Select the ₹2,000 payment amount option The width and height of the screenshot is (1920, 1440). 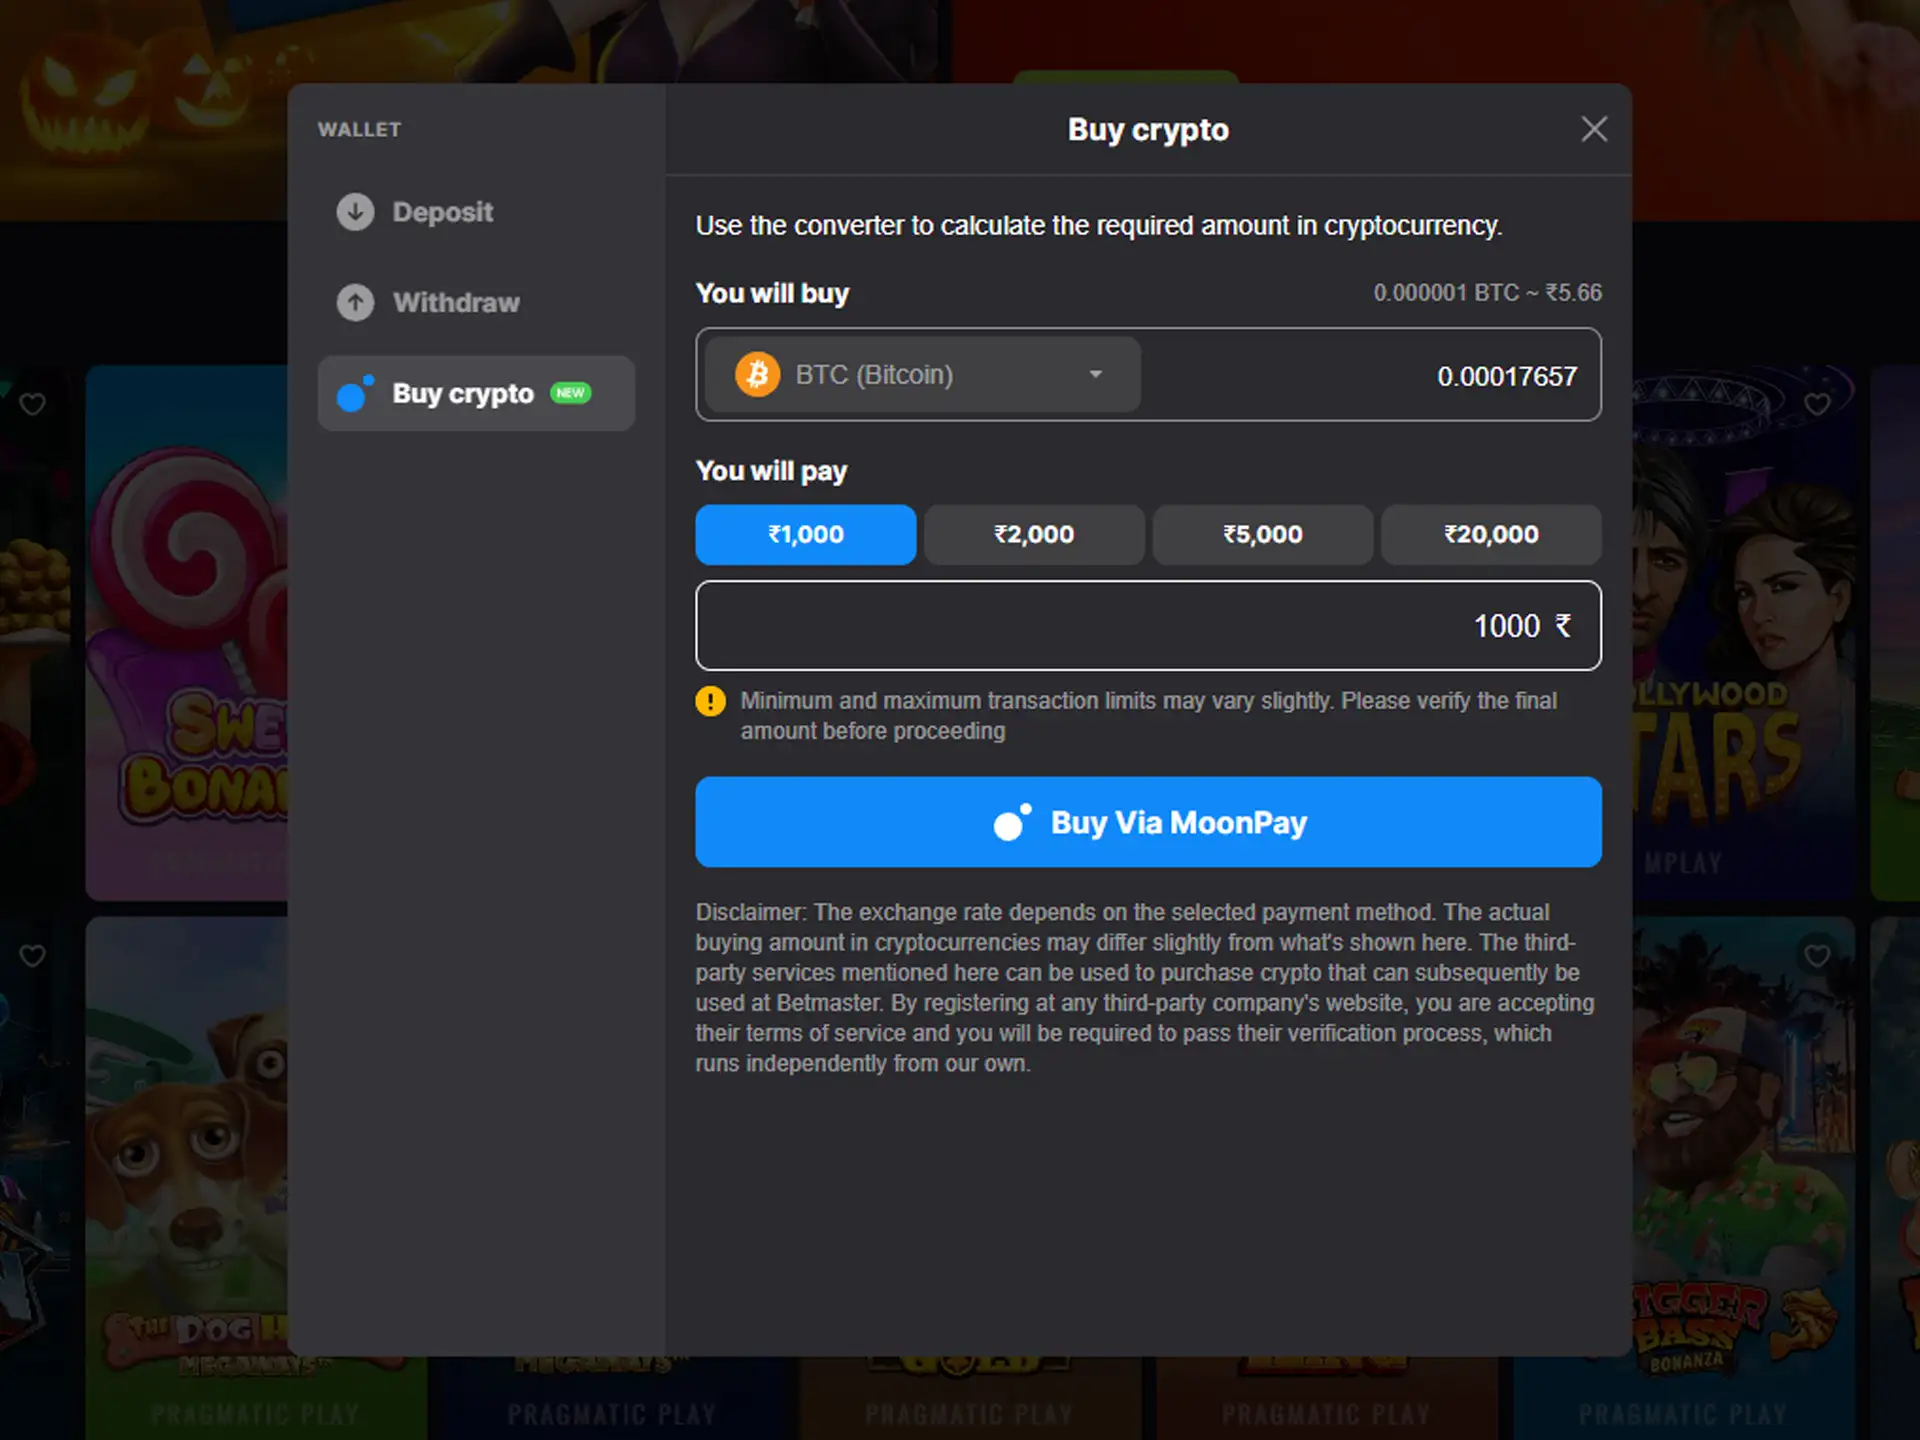[x=1034, y=534]
